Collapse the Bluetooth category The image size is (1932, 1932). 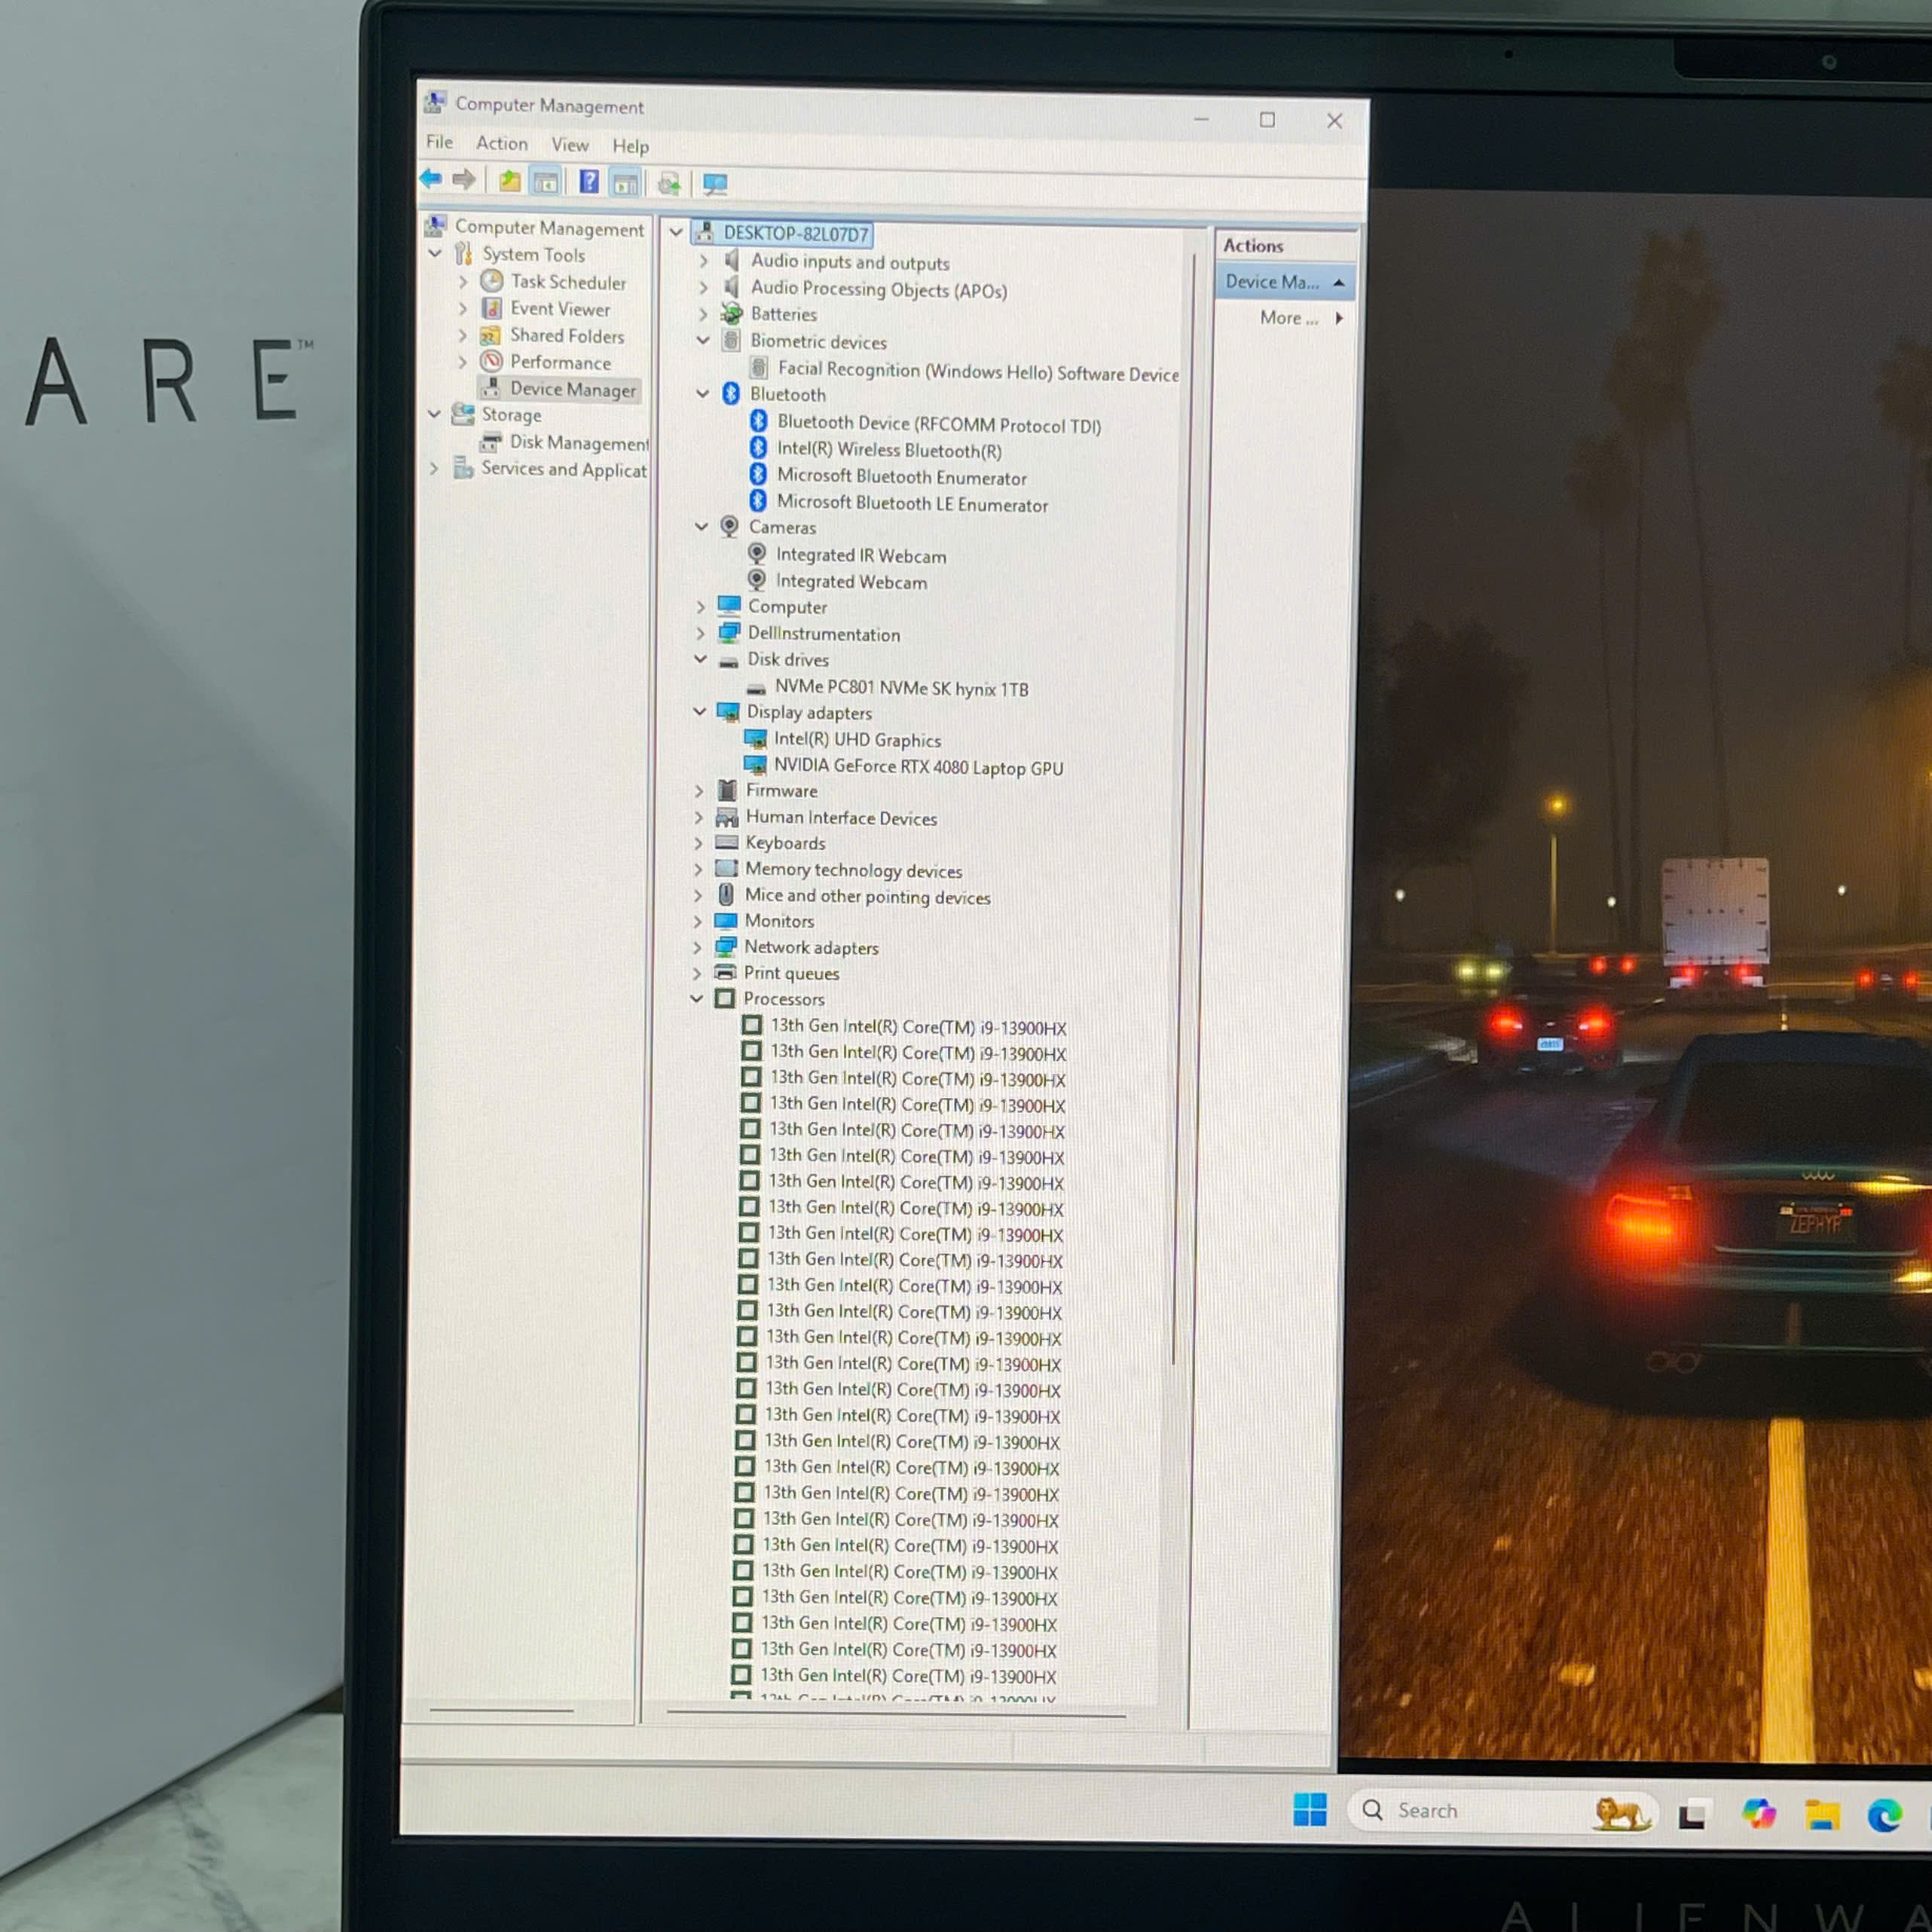click(703, 394)
